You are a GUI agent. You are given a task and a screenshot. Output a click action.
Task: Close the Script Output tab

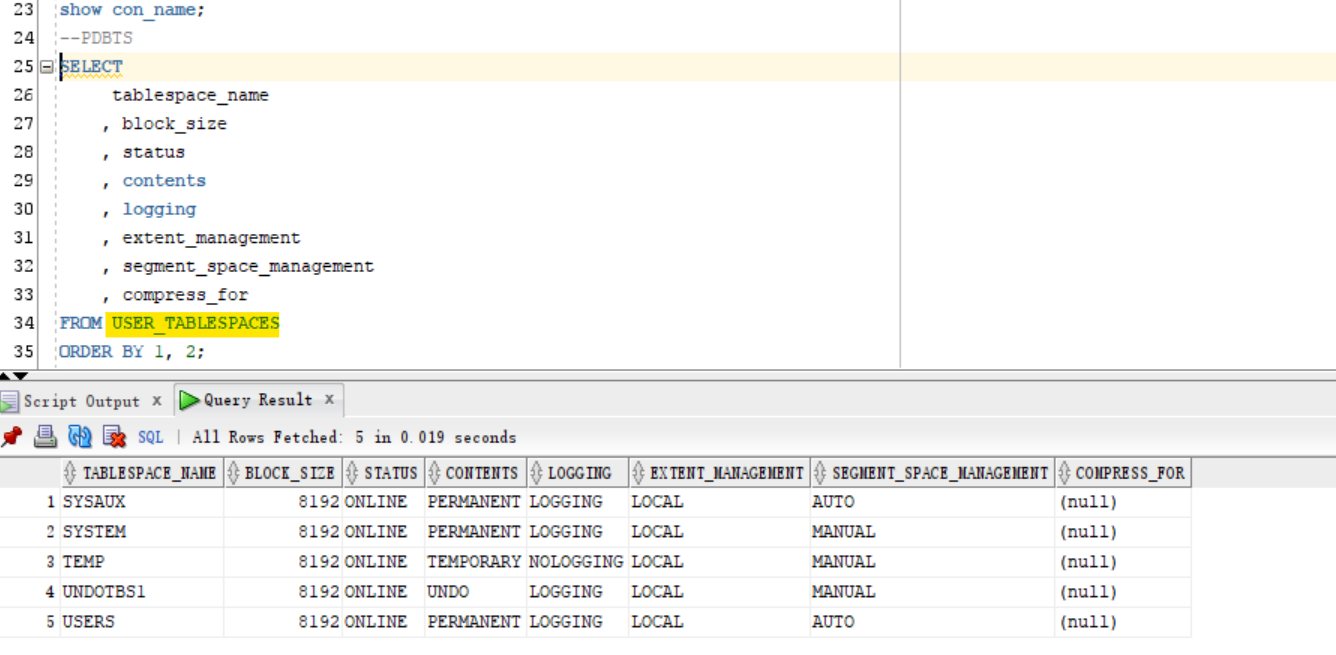(x=157, y=401)
